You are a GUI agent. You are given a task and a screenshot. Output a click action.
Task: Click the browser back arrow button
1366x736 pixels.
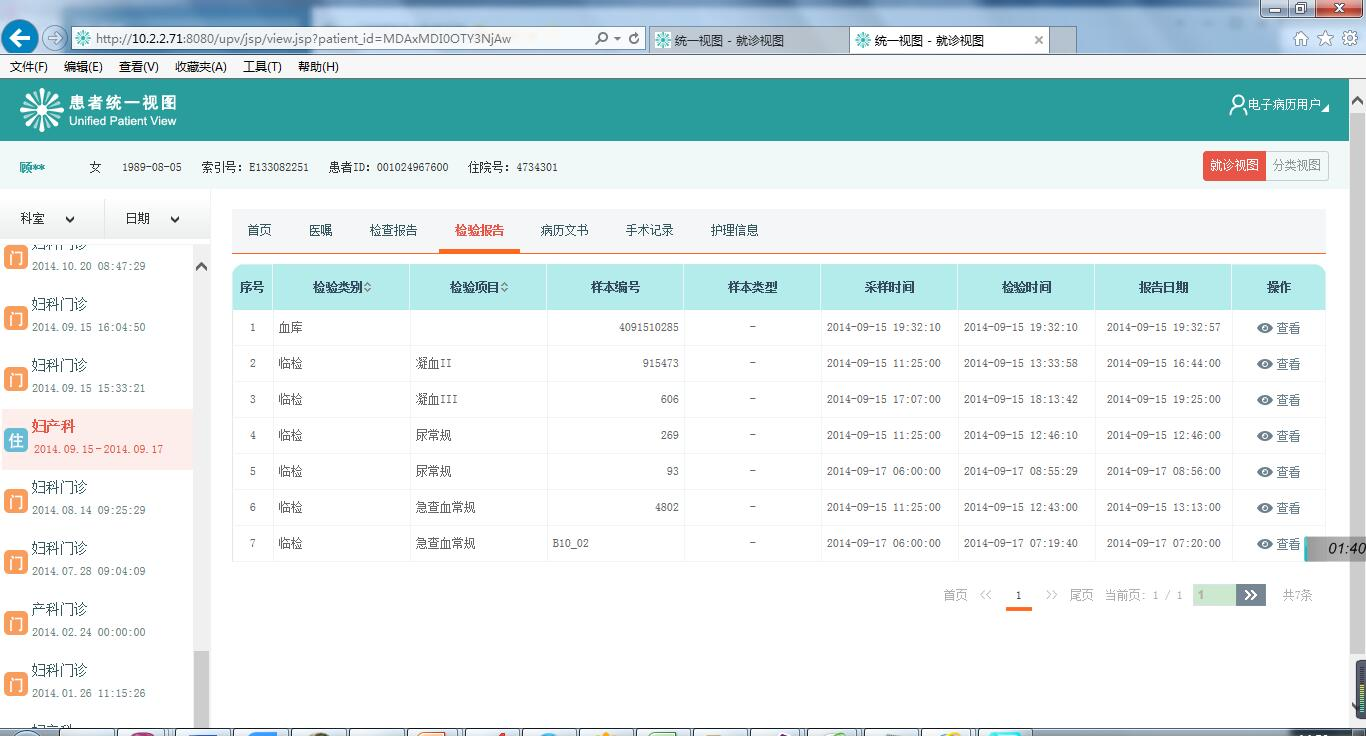tap(20, 38)
